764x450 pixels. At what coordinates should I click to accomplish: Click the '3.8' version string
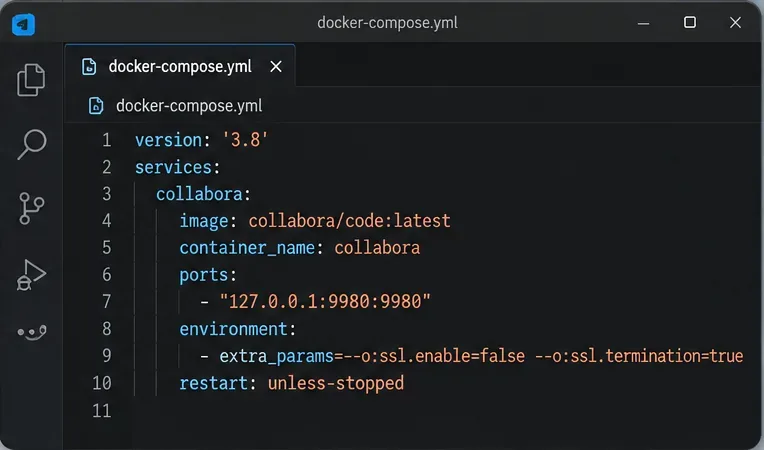[245, 140]
